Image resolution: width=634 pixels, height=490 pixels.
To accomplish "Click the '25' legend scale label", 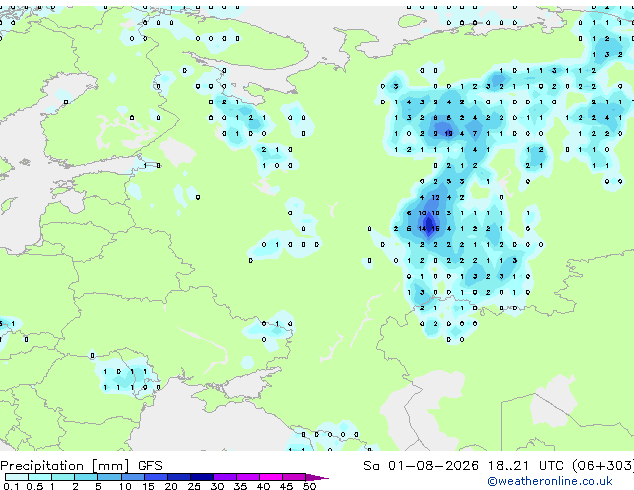I will point(194,486).
